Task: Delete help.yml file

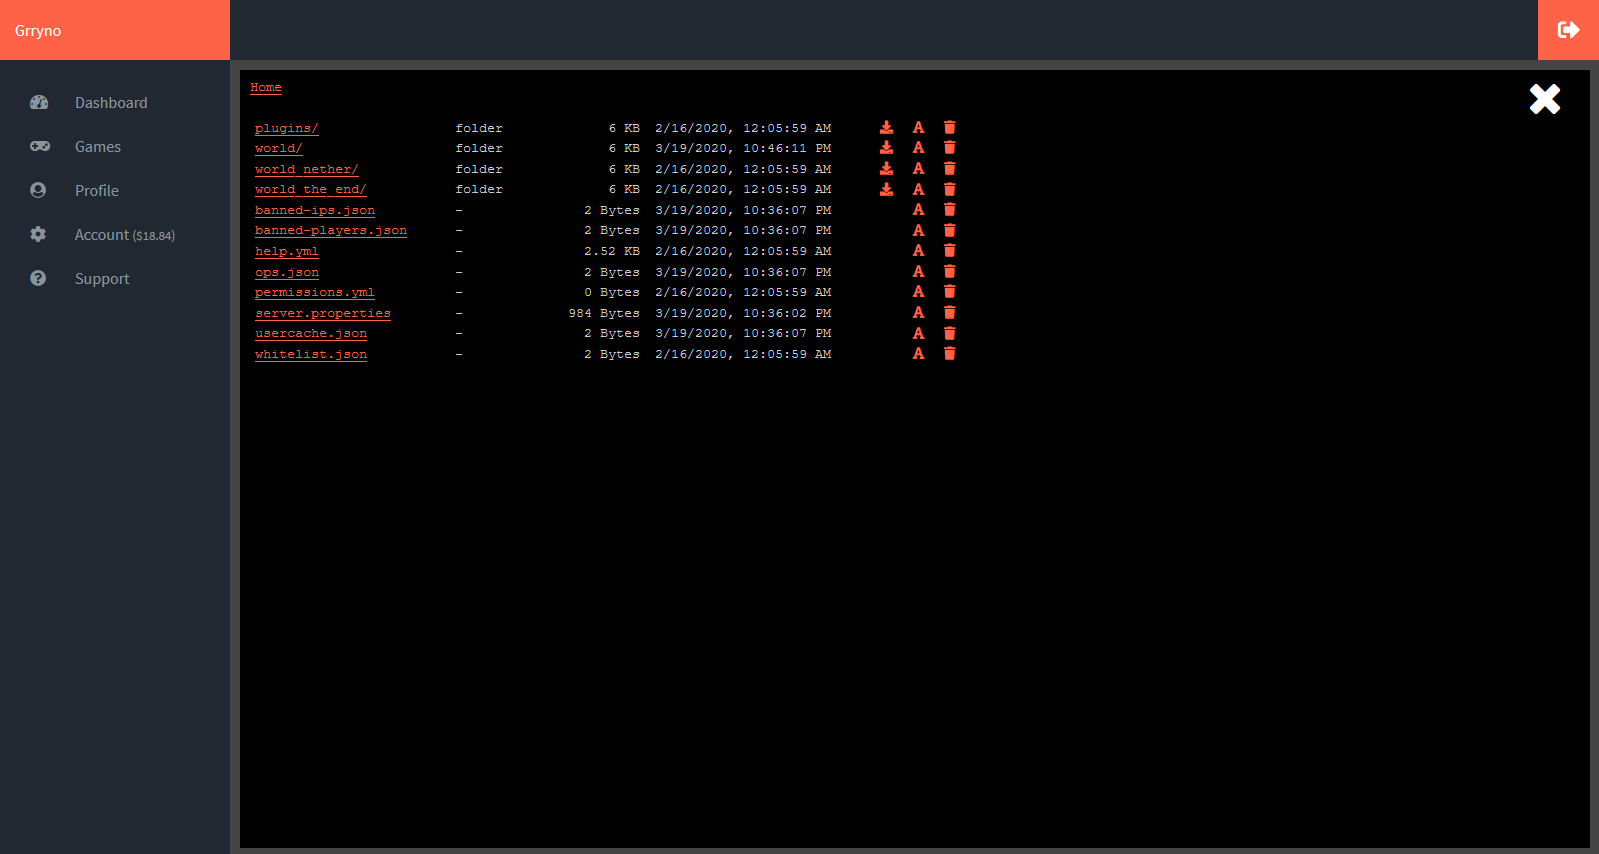Action: (950, 251)
